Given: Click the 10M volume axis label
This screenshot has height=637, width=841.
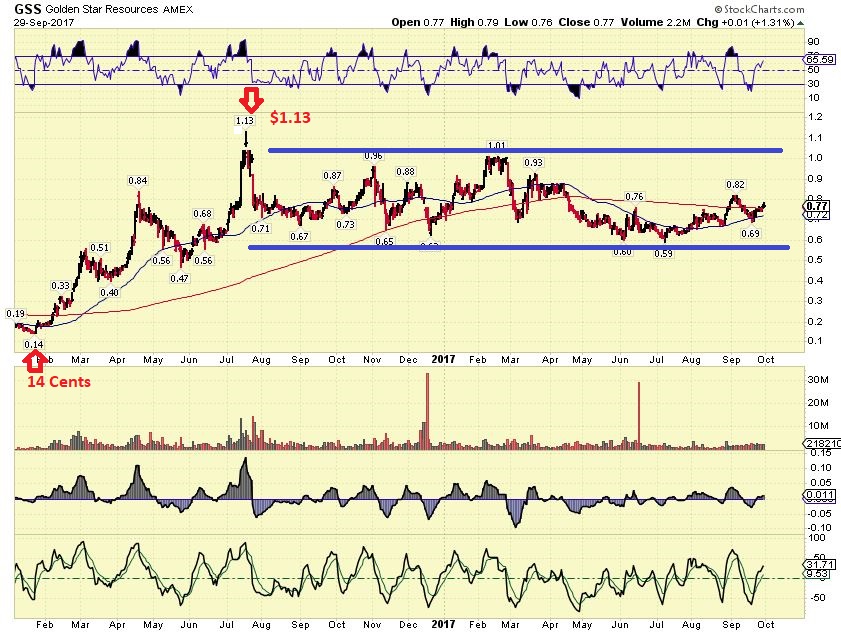Looking at the screenshot, I should click(x=818, y=426).
